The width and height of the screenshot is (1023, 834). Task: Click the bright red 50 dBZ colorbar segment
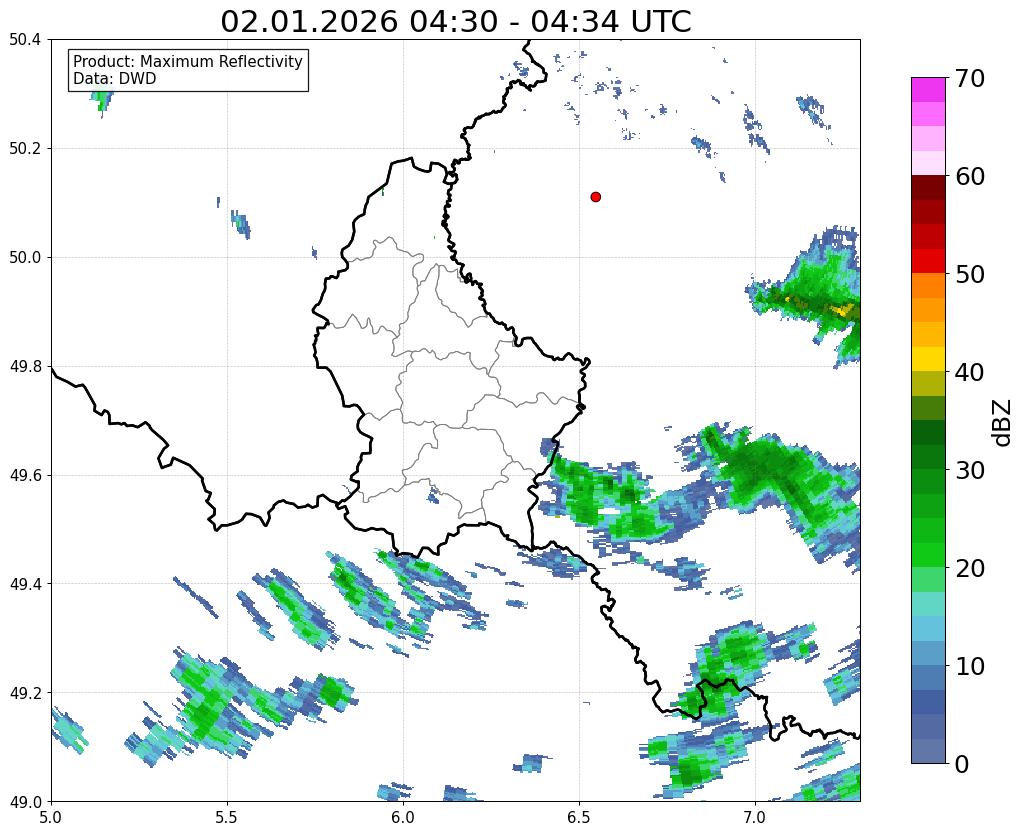(x=928, y=261)
